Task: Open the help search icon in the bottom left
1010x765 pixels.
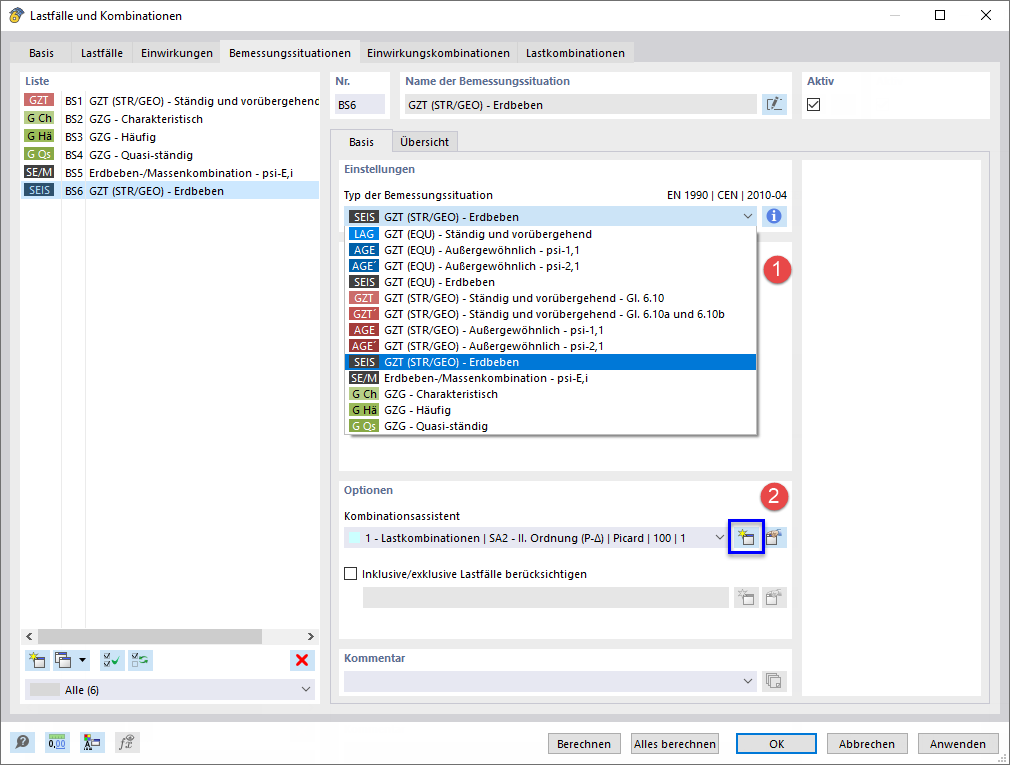Action: coord(23,742)
